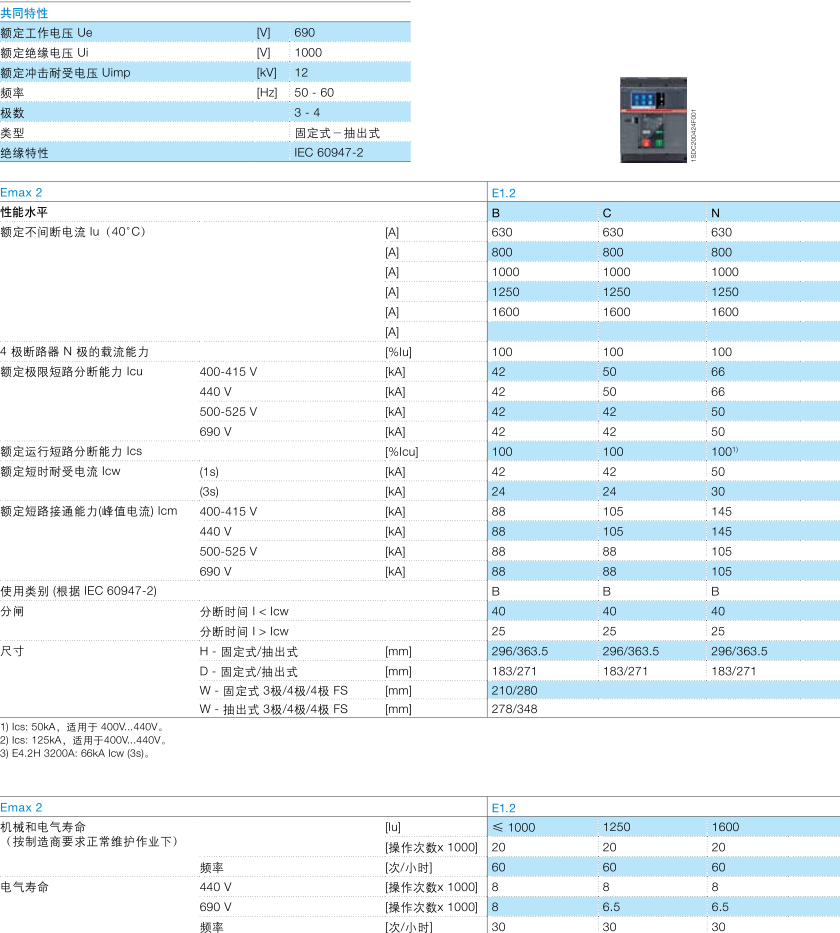Select the "分断时间 I > Icw" label
Screen dimensions: 840x933
click(x=244, y=631)
